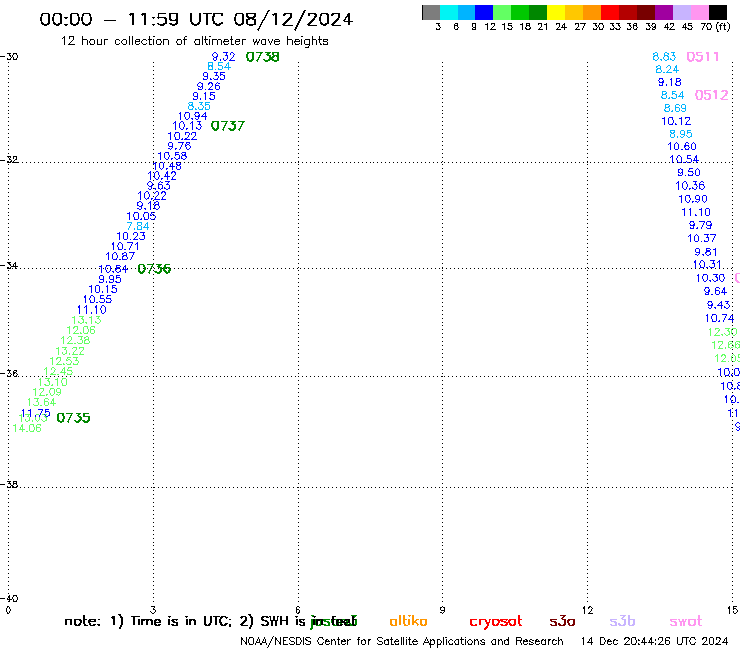Click the bright red swatch in the color scale

[x=610, y=12]
